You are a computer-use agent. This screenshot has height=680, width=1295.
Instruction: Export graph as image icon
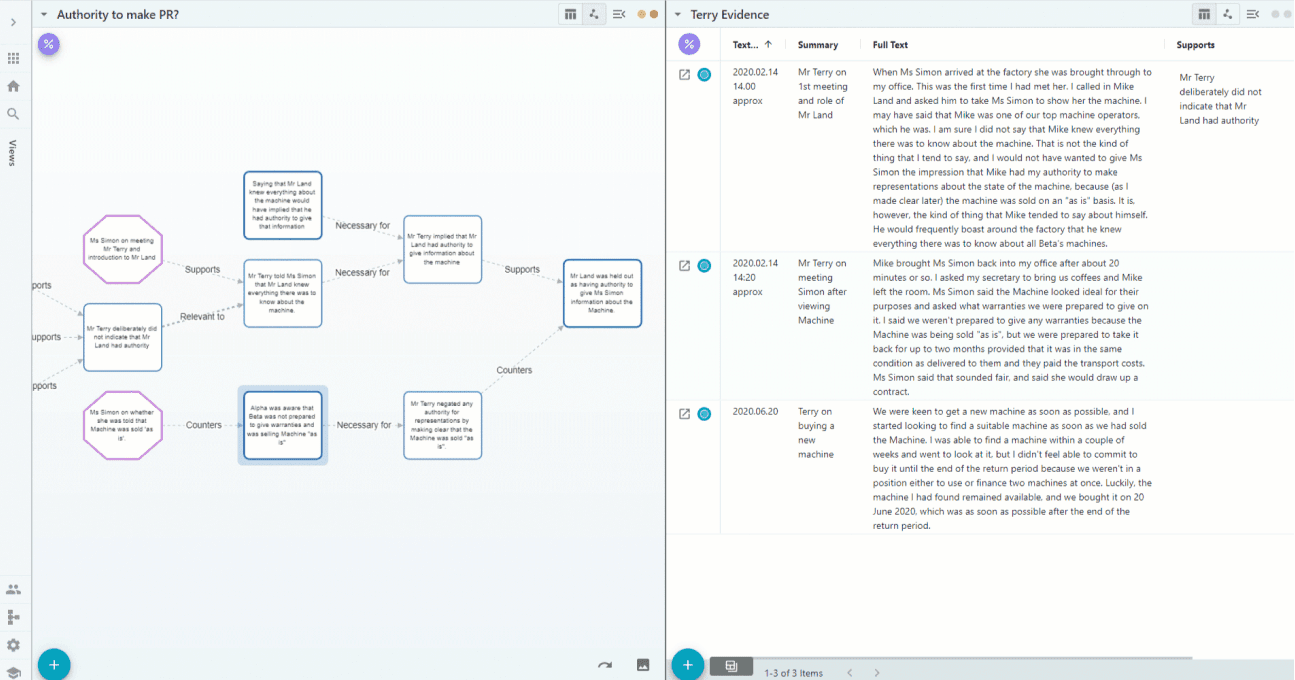[x=643, y=665]
